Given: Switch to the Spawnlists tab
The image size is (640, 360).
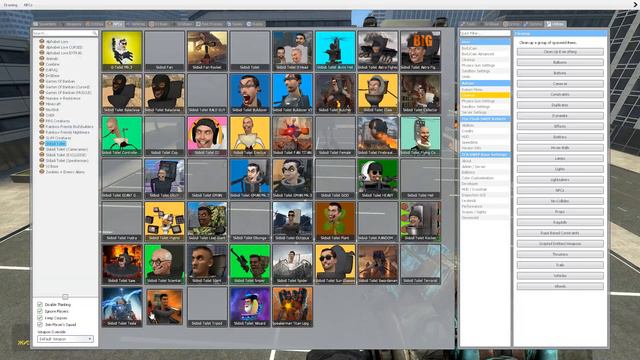Looking at the screenshot, I should pos(45,24).
